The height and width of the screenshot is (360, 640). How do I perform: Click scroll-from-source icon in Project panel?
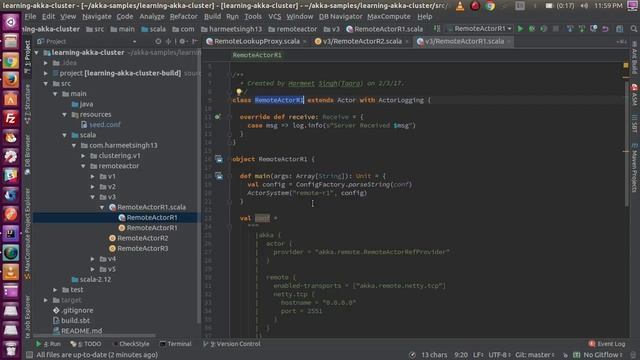(158, 41)
